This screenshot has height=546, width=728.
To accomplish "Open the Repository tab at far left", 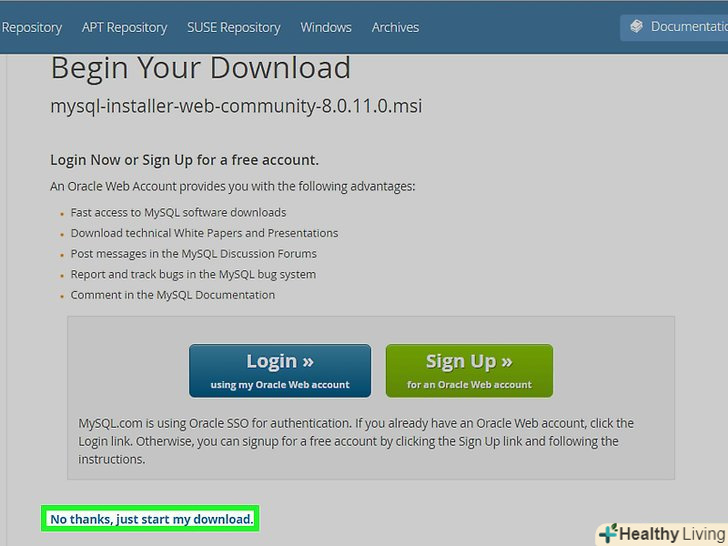I will coord(31,27).
